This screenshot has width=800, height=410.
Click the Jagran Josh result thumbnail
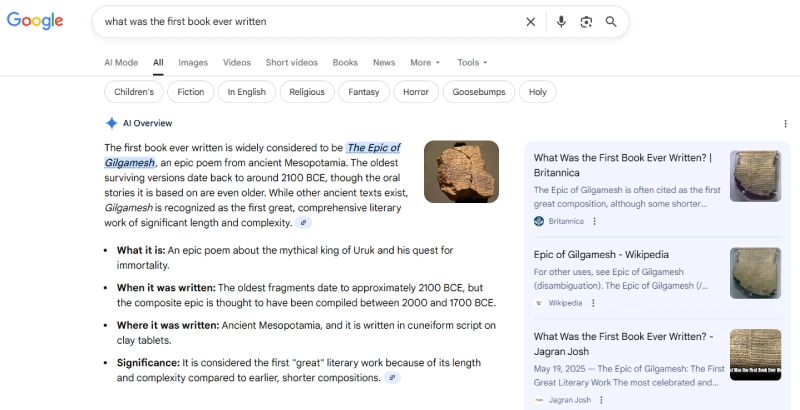[755, 354]
